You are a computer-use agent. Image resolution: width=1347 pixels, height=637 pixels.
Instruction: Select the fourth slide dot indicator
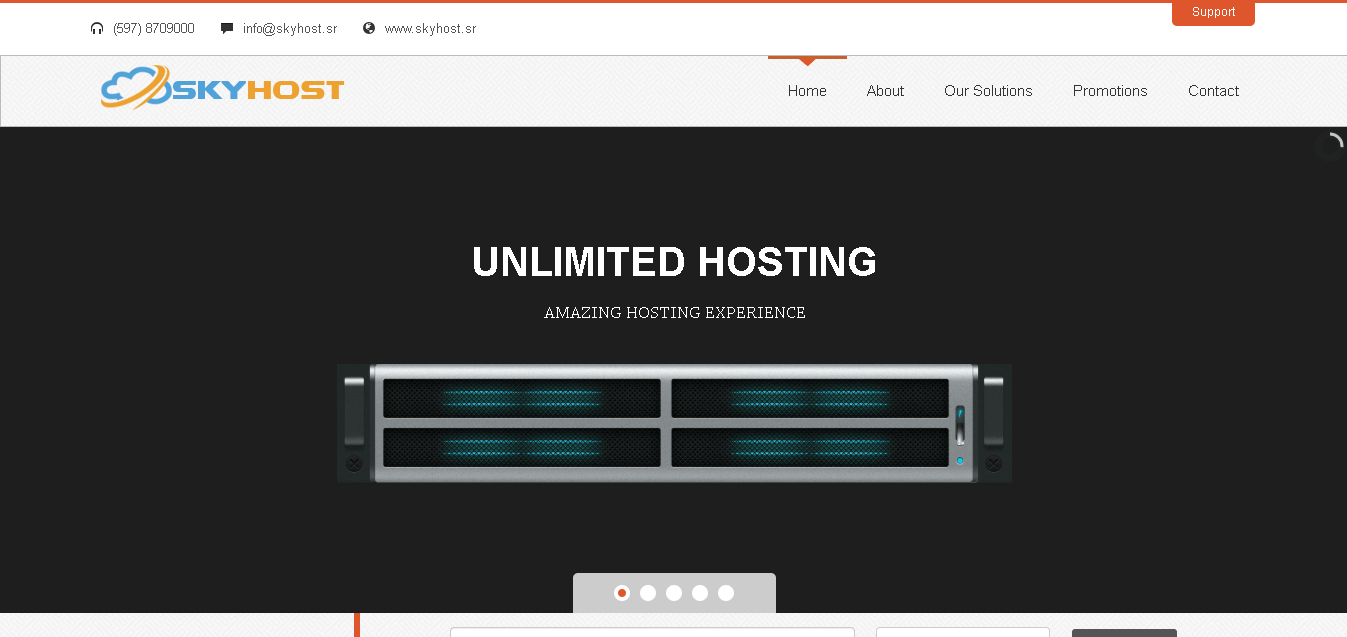[x=700, y=593]
